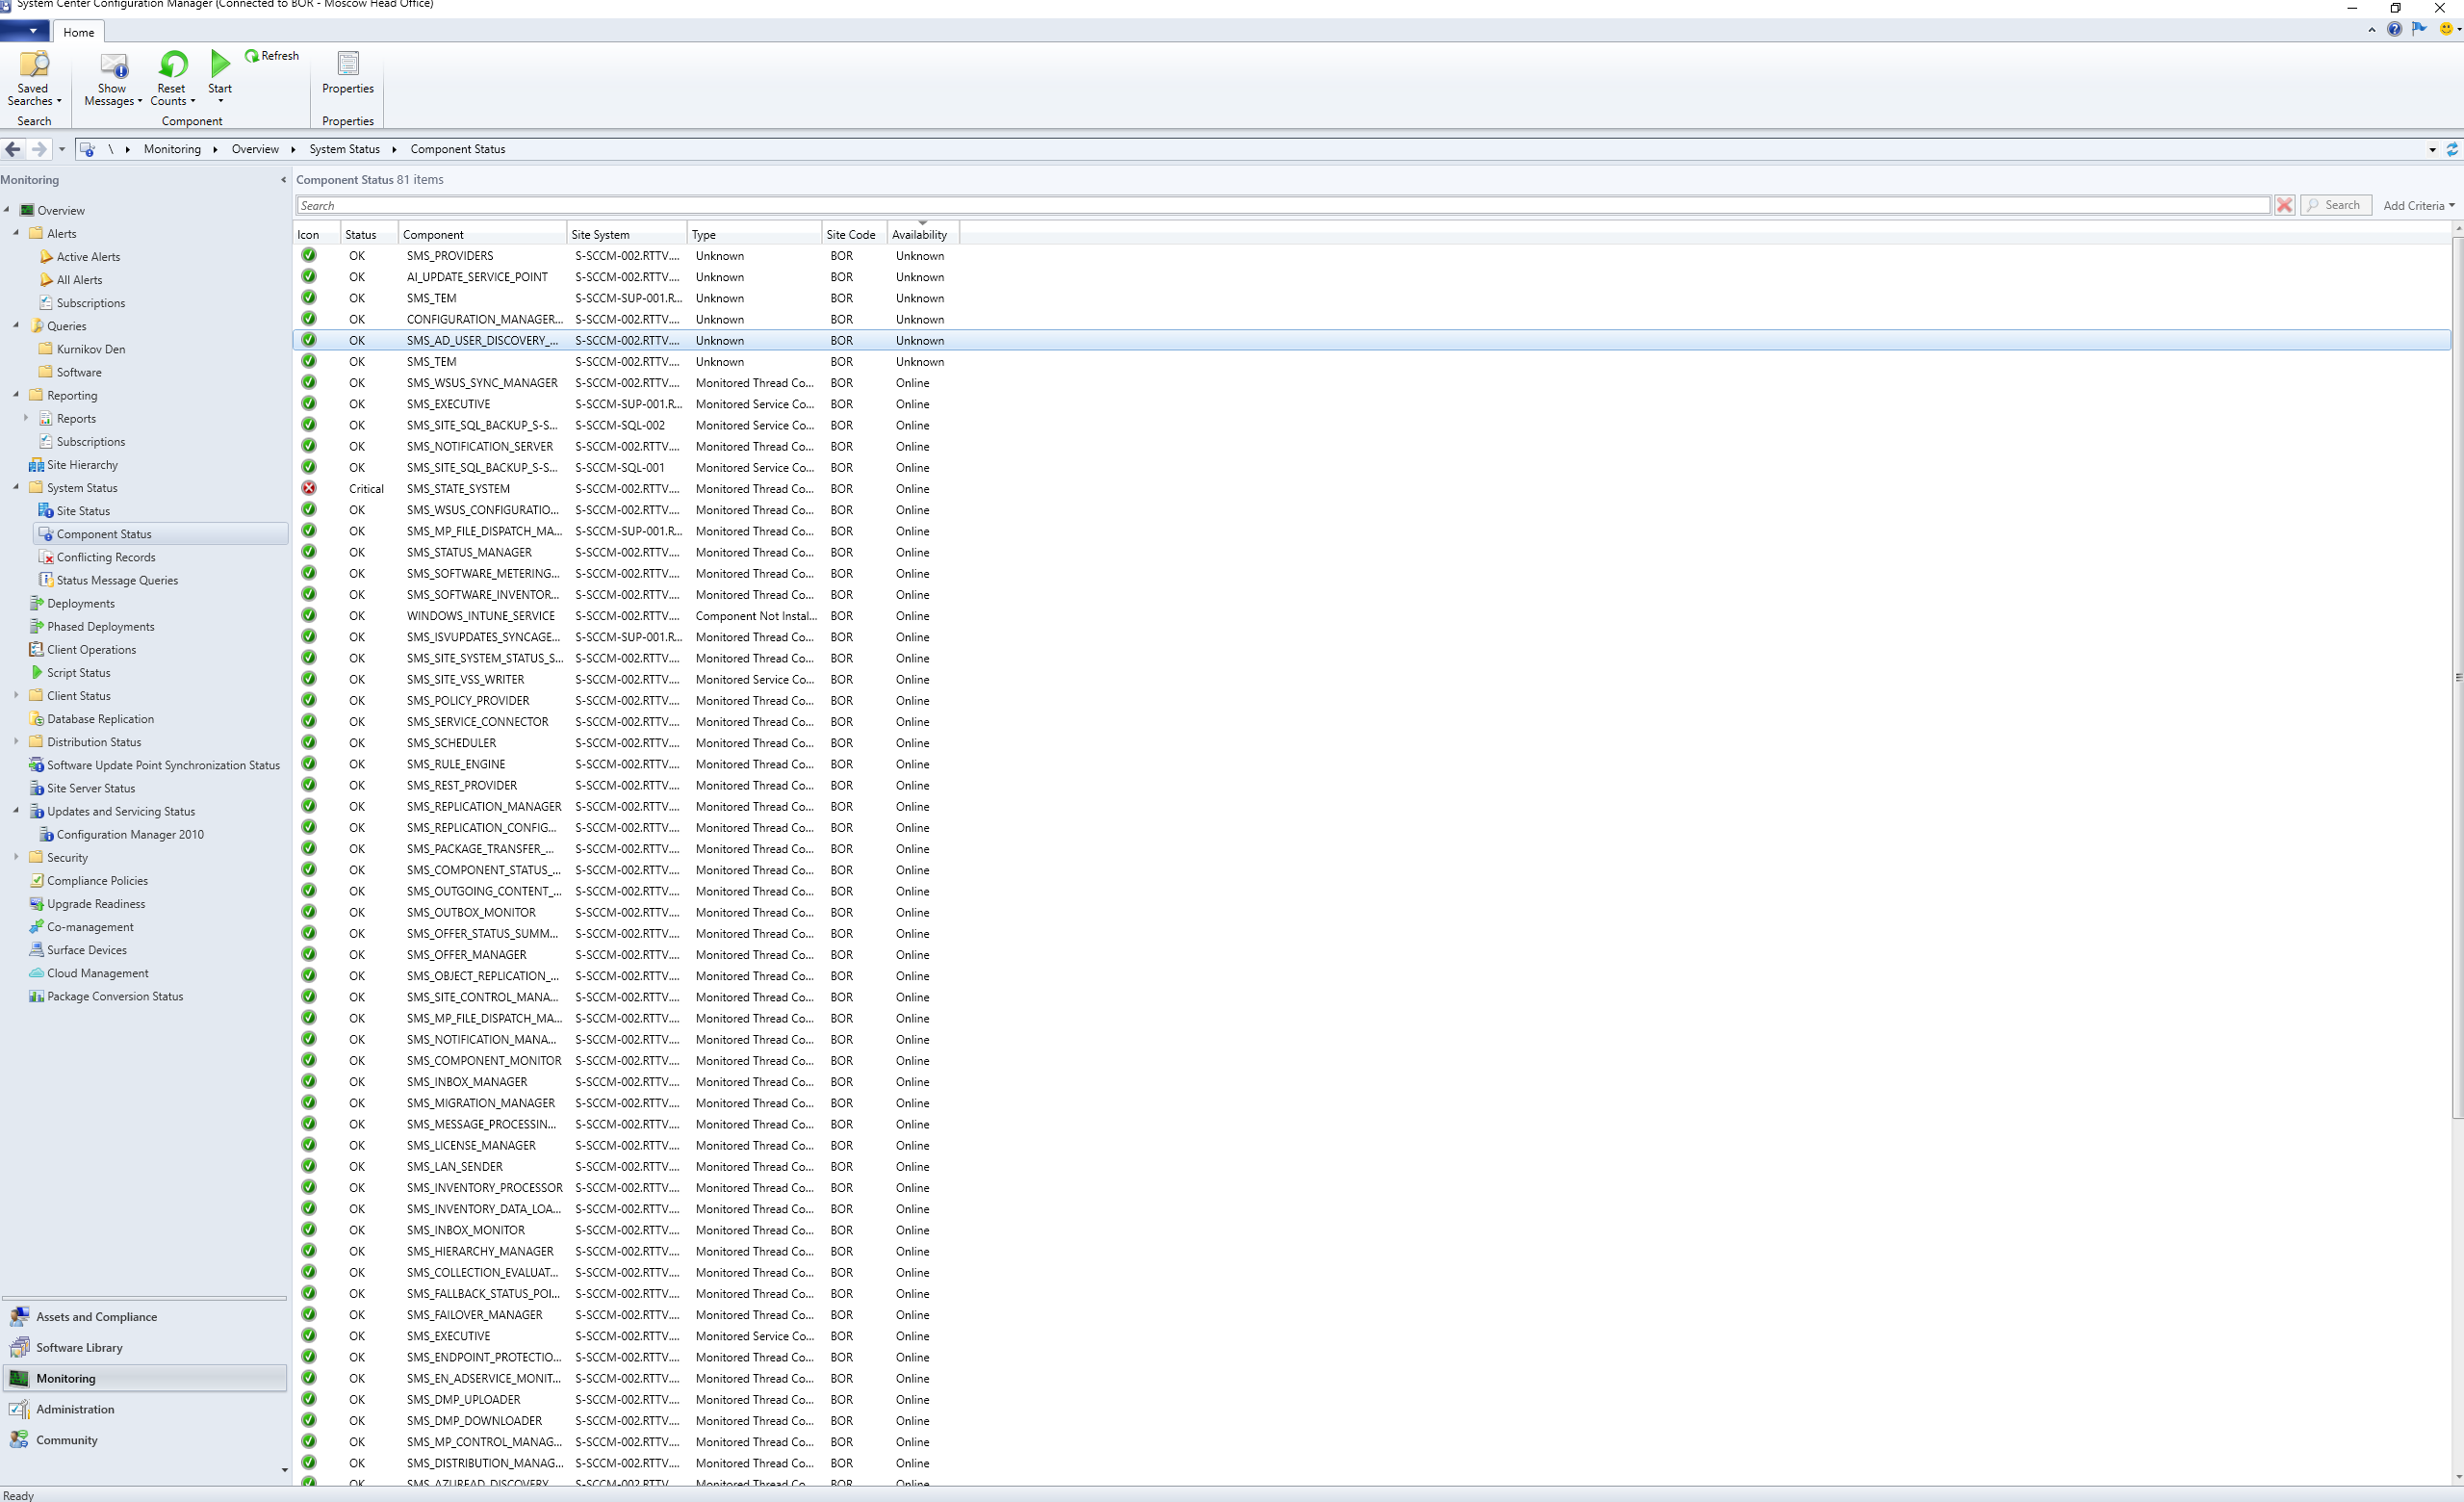
Task: Collapse the ribbon with the up chevron
Action: [2371, 30]
